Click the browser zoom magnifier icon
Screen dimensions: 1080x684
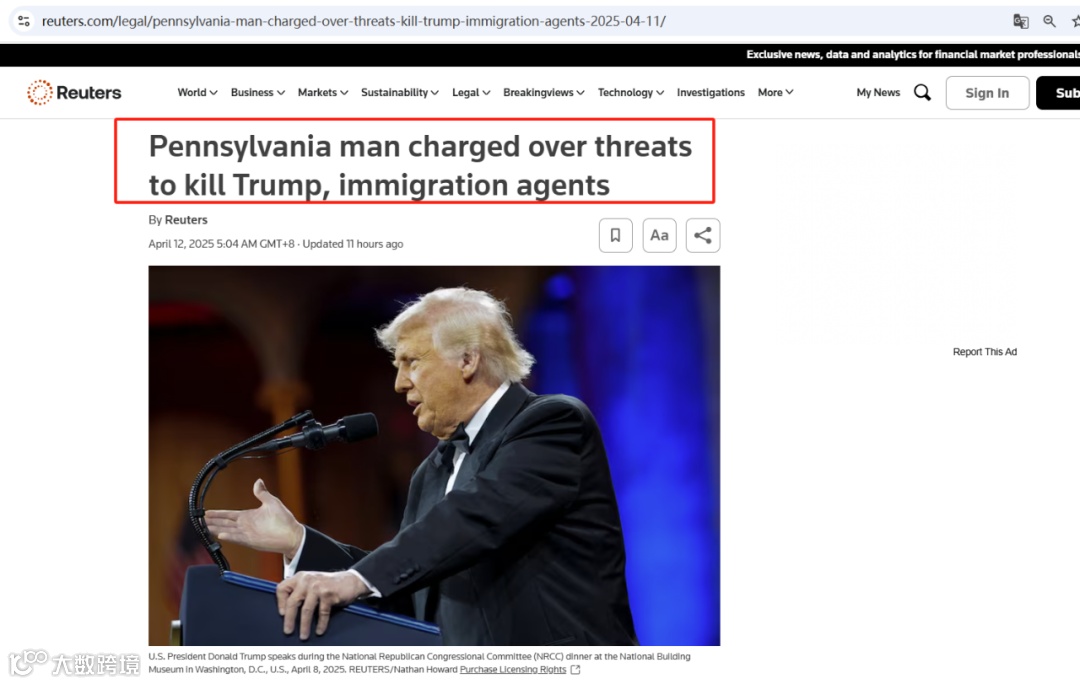[x=1049, y=21]
